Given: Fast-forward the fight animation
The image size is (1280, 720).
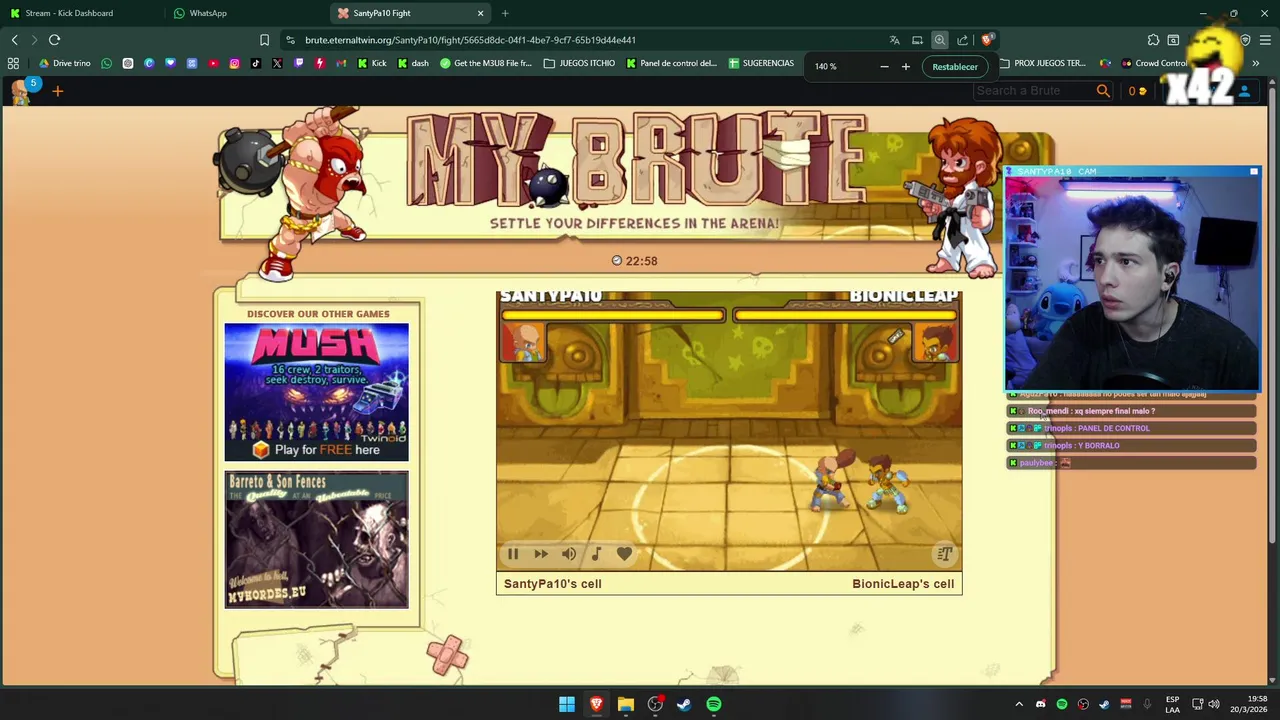Looking at the screenshot, I should [541, 554].
